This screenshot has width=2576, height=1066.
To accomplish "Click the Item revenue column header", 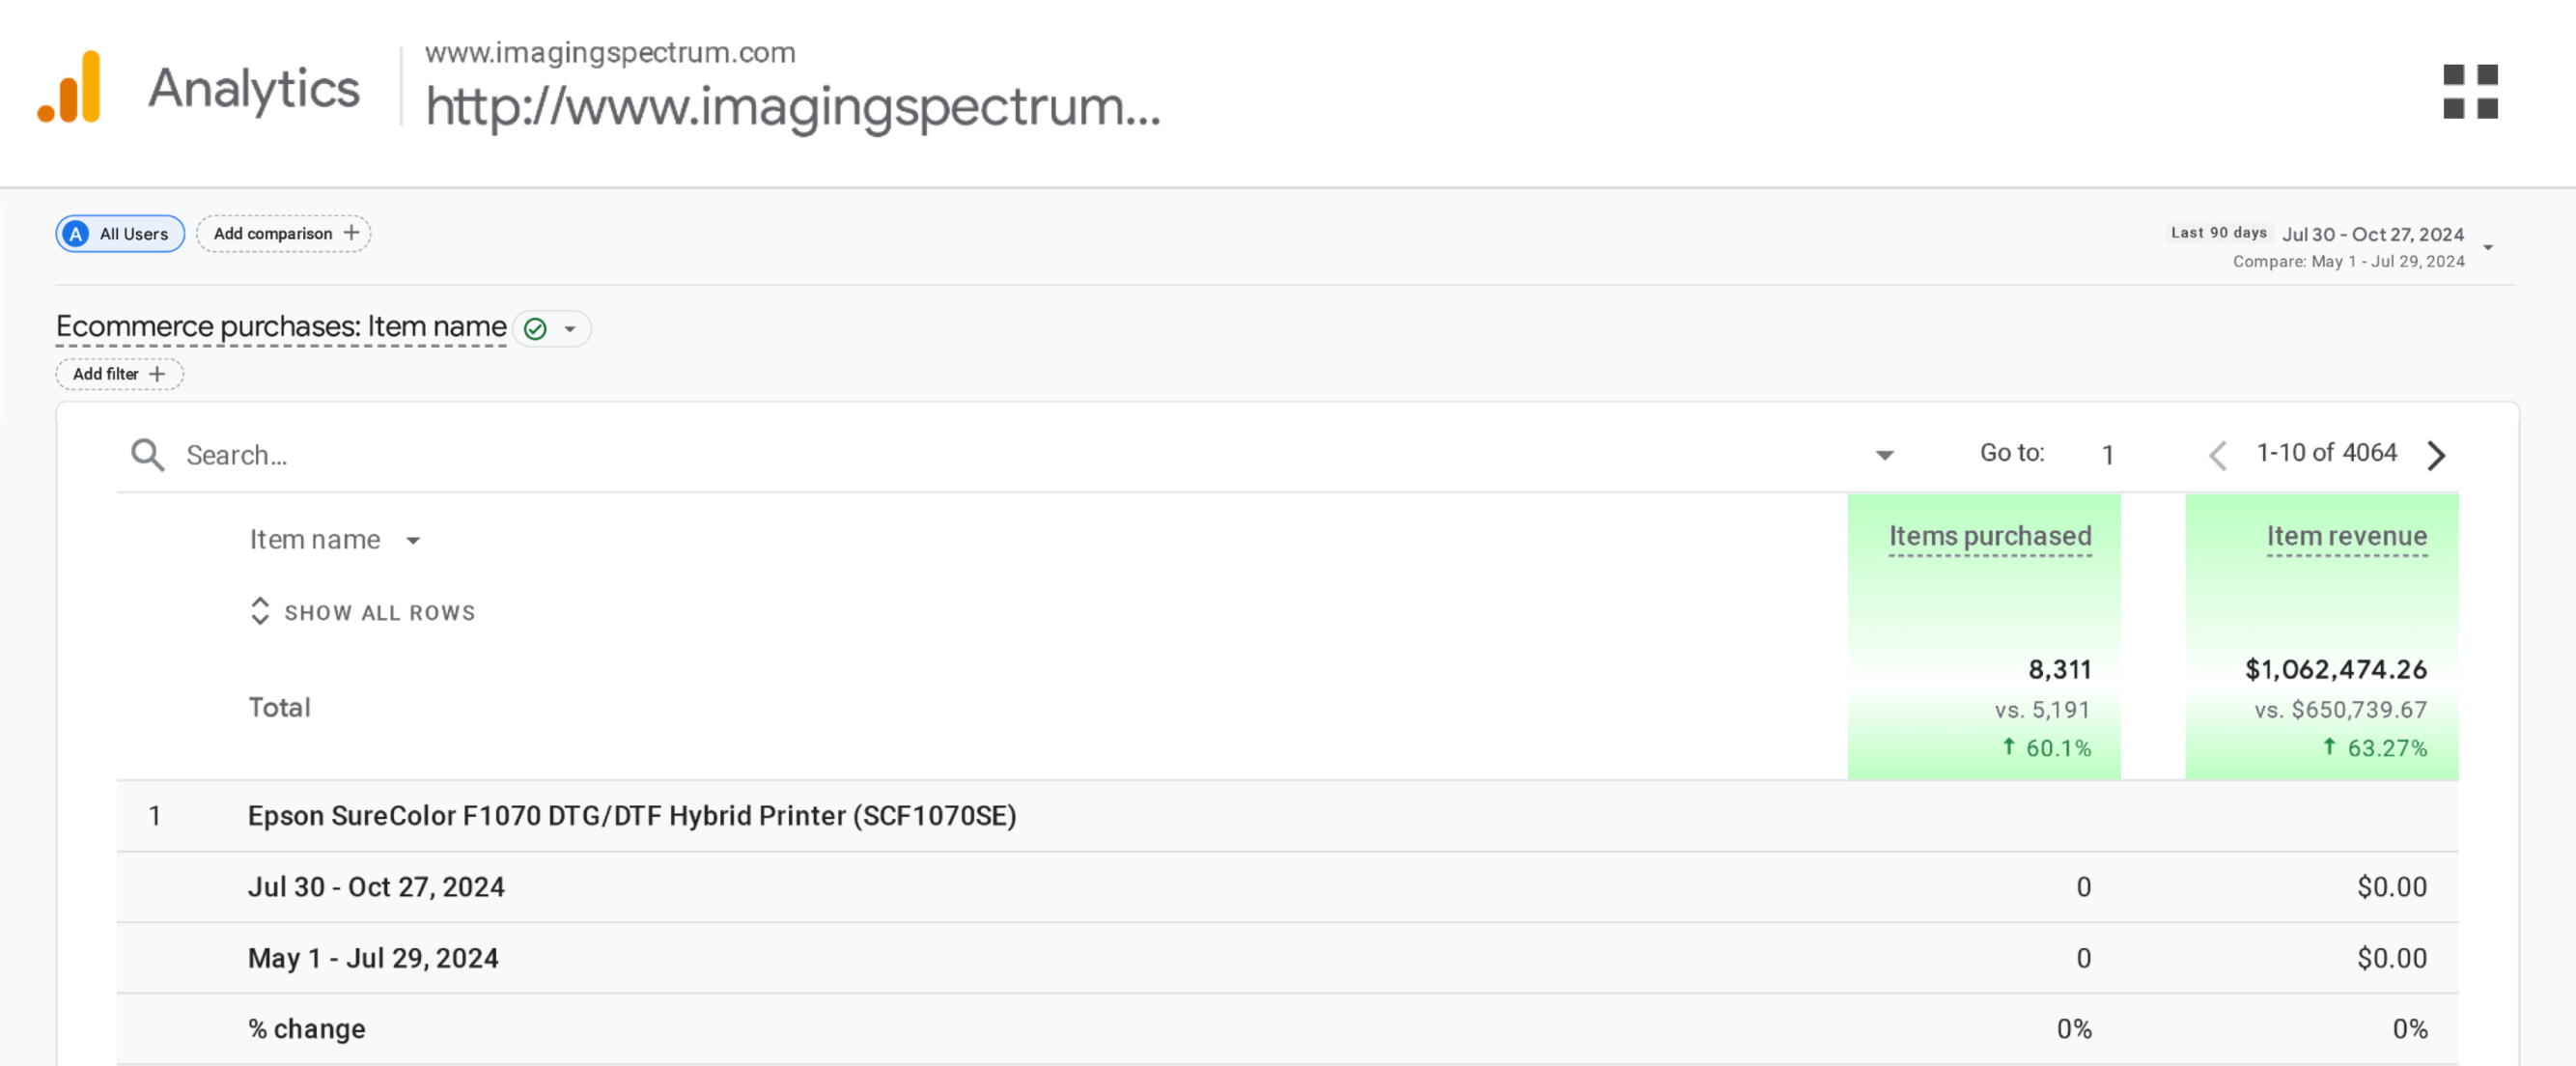I will [x=2346, y=536].
